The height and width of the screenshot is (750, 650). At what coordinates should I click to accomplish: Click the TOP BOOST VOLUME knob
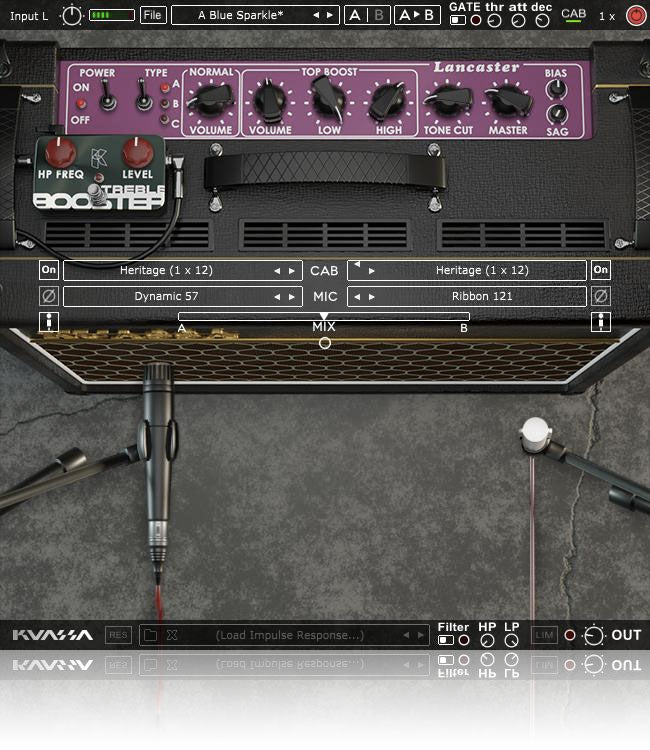pyautogui.click(x=269, y=100)
